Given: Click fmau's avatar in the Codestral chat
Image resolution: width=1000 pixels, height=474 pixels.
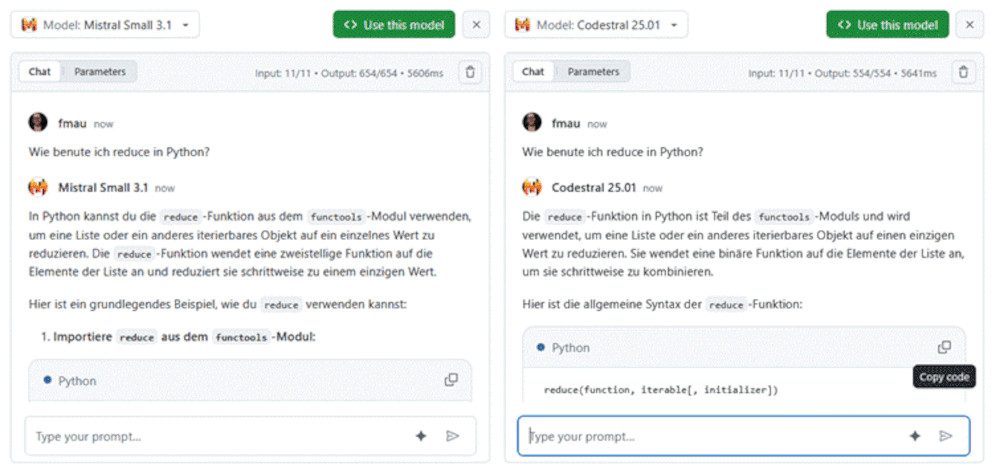Looking at the screenshot, I should pyautogui.click(x=532, y=123).
